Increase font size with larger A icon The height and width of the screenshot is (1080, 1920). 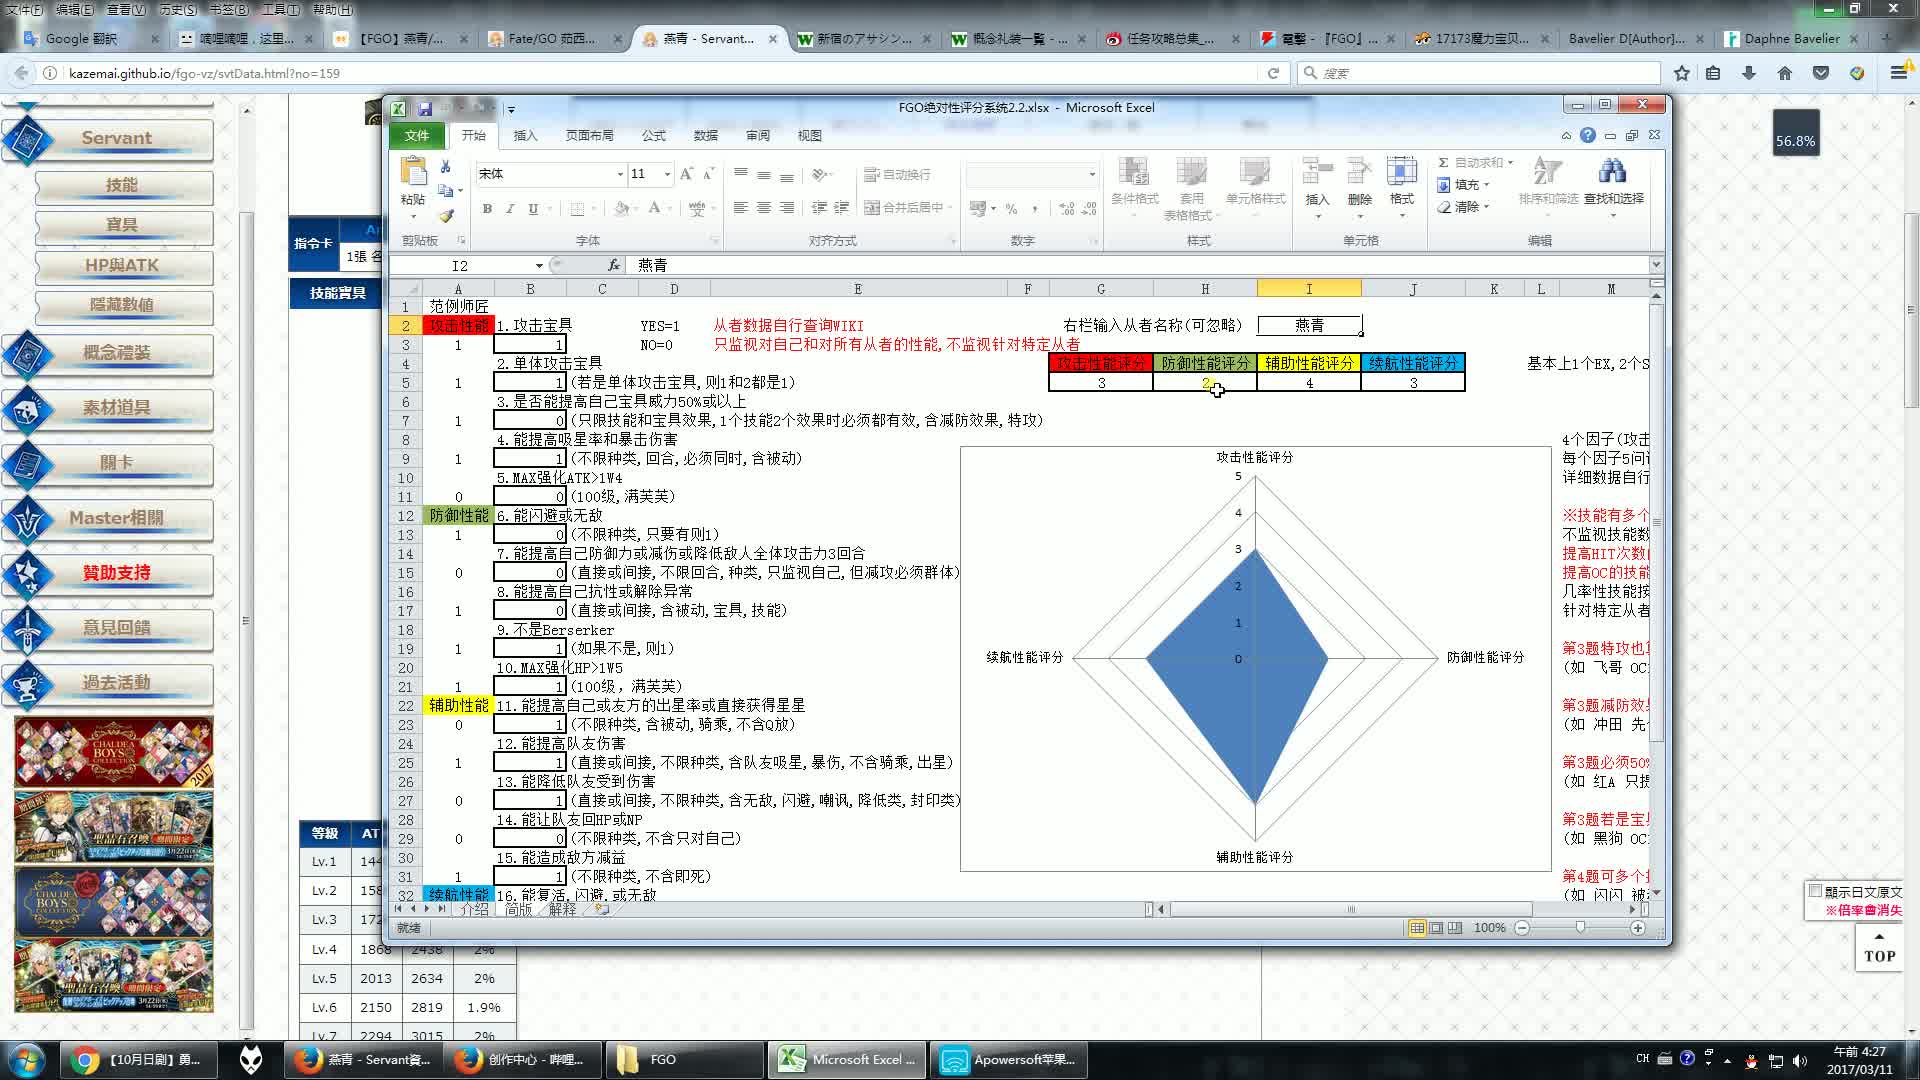click(x=687, y=174)
